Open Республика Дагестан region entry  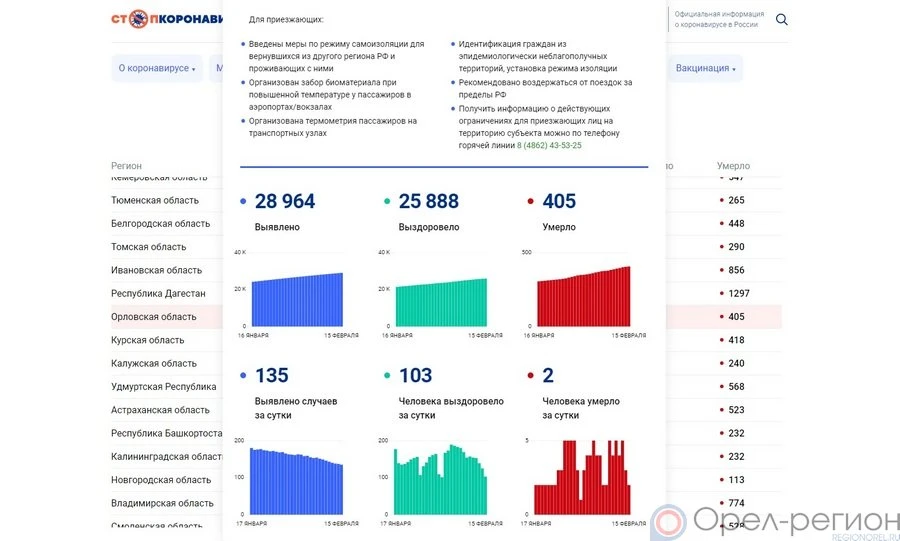pos(158,294)
